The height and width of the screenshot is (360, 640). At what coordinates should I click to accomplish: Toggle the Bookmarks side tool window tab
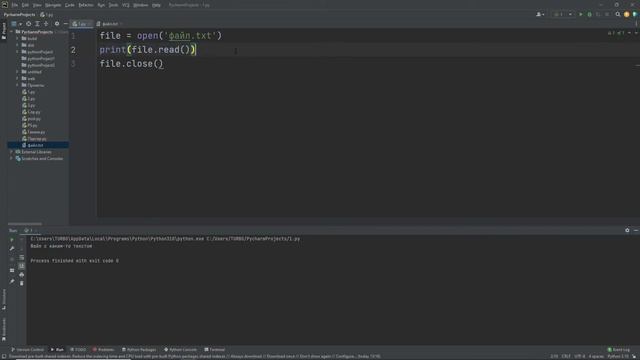(x=4, y=329)
